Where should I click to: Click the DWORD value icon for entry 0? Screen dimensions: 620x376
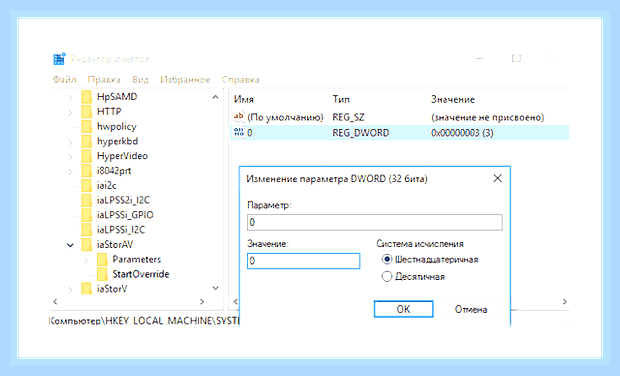239,132
